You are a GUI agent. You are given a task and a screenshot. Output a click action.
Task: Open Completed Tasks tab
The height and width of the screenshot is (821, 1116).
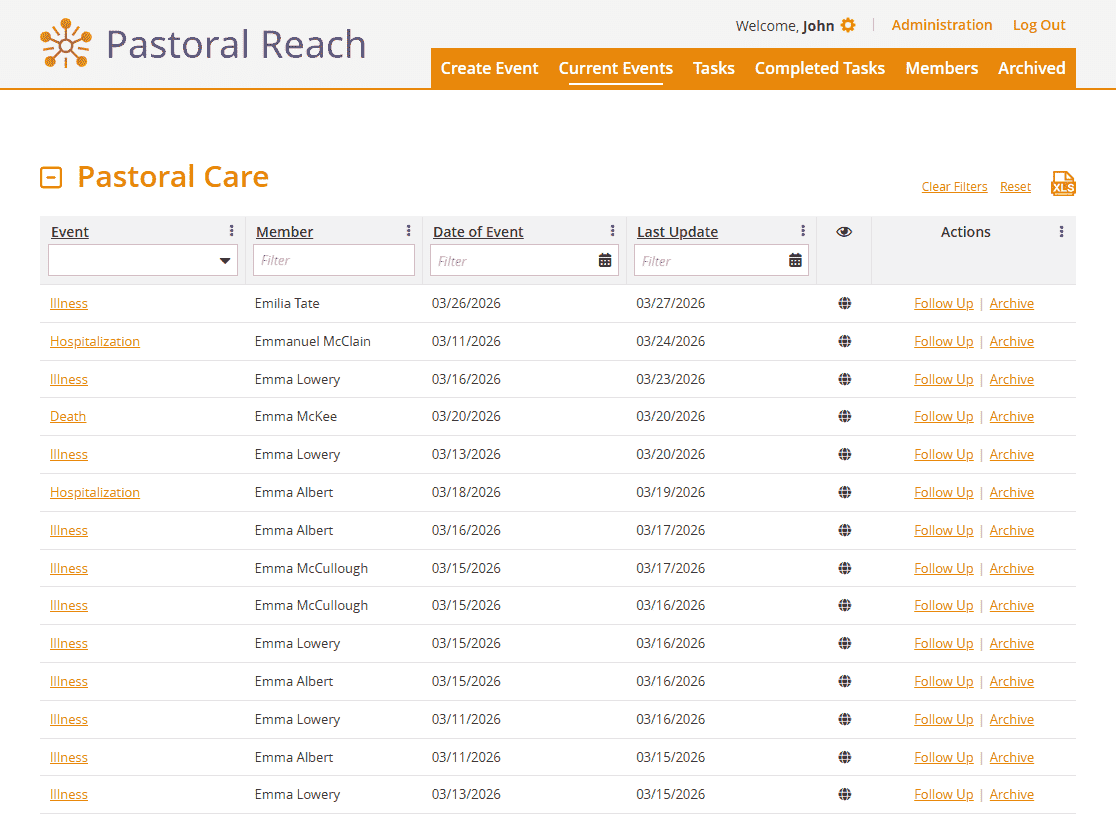(x=820, y=68)
